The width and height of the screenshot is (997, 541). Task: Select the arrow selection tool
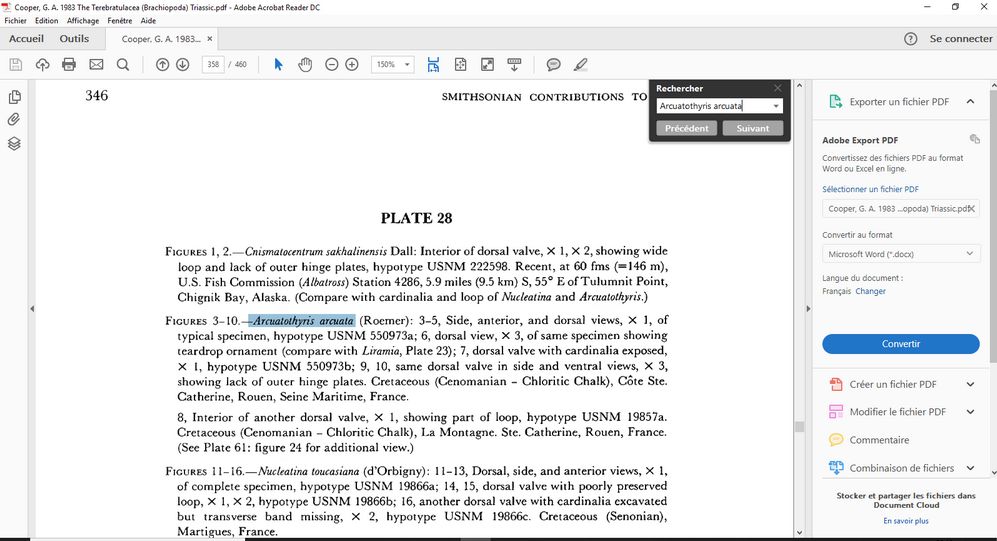278,64
